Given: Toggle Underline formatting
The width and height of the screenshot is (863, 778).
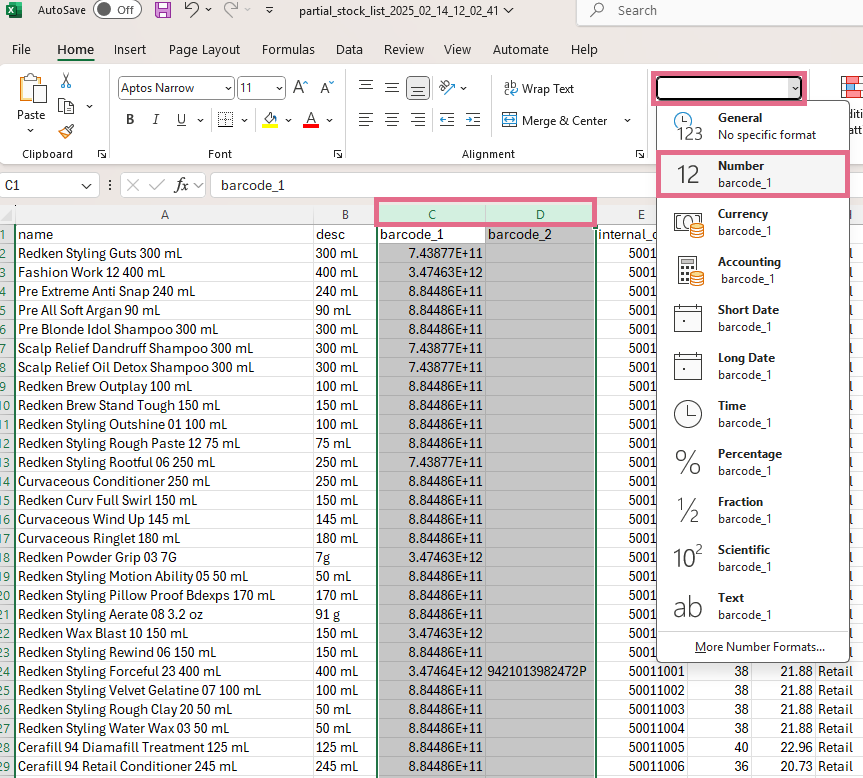Looking at the screenshot, I should 181,119.
